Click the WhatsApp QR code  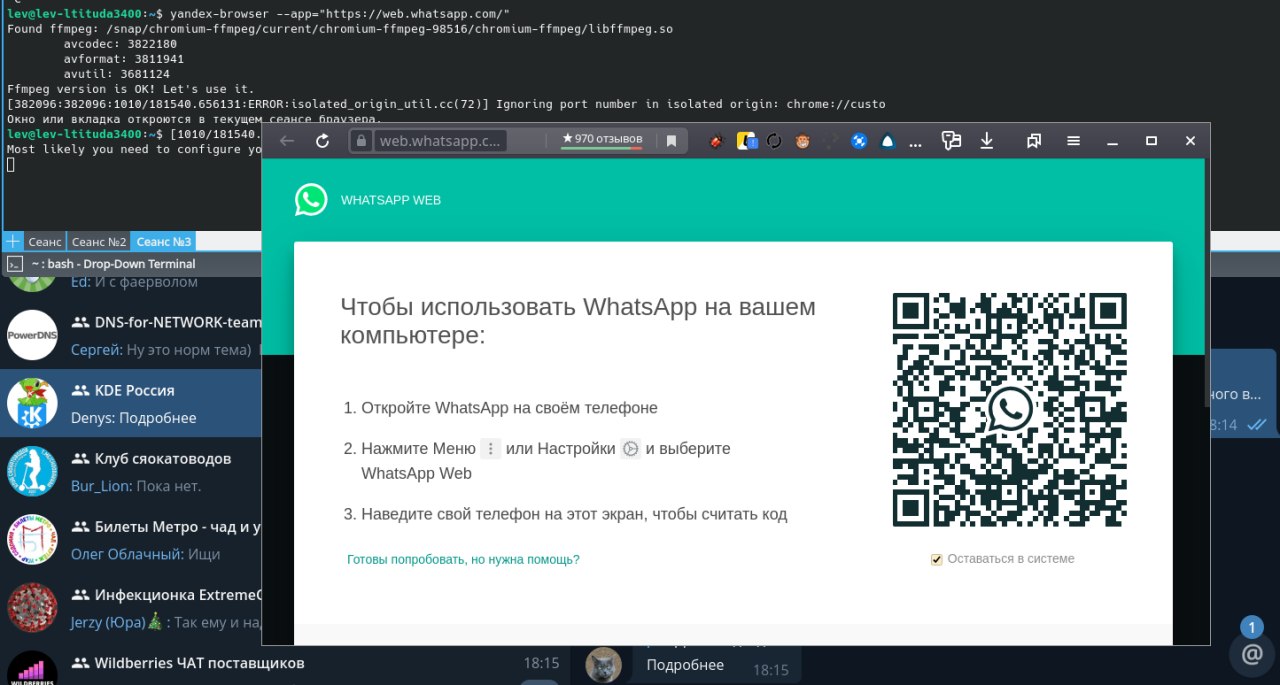pyautogui.click(x=1009, y=410)
